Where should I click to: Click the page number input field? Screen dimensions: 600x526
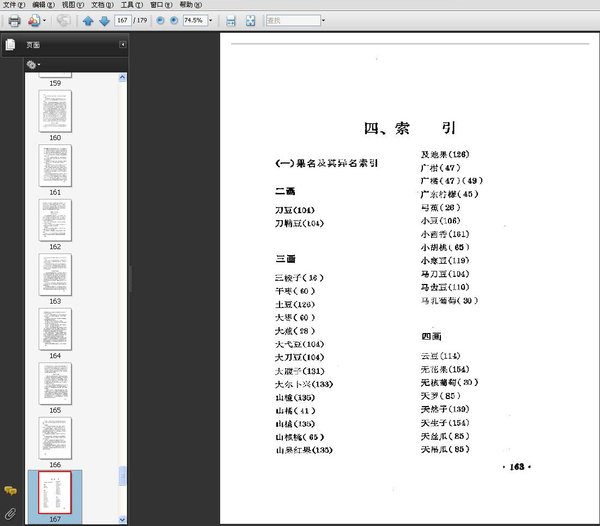(124, 21)
